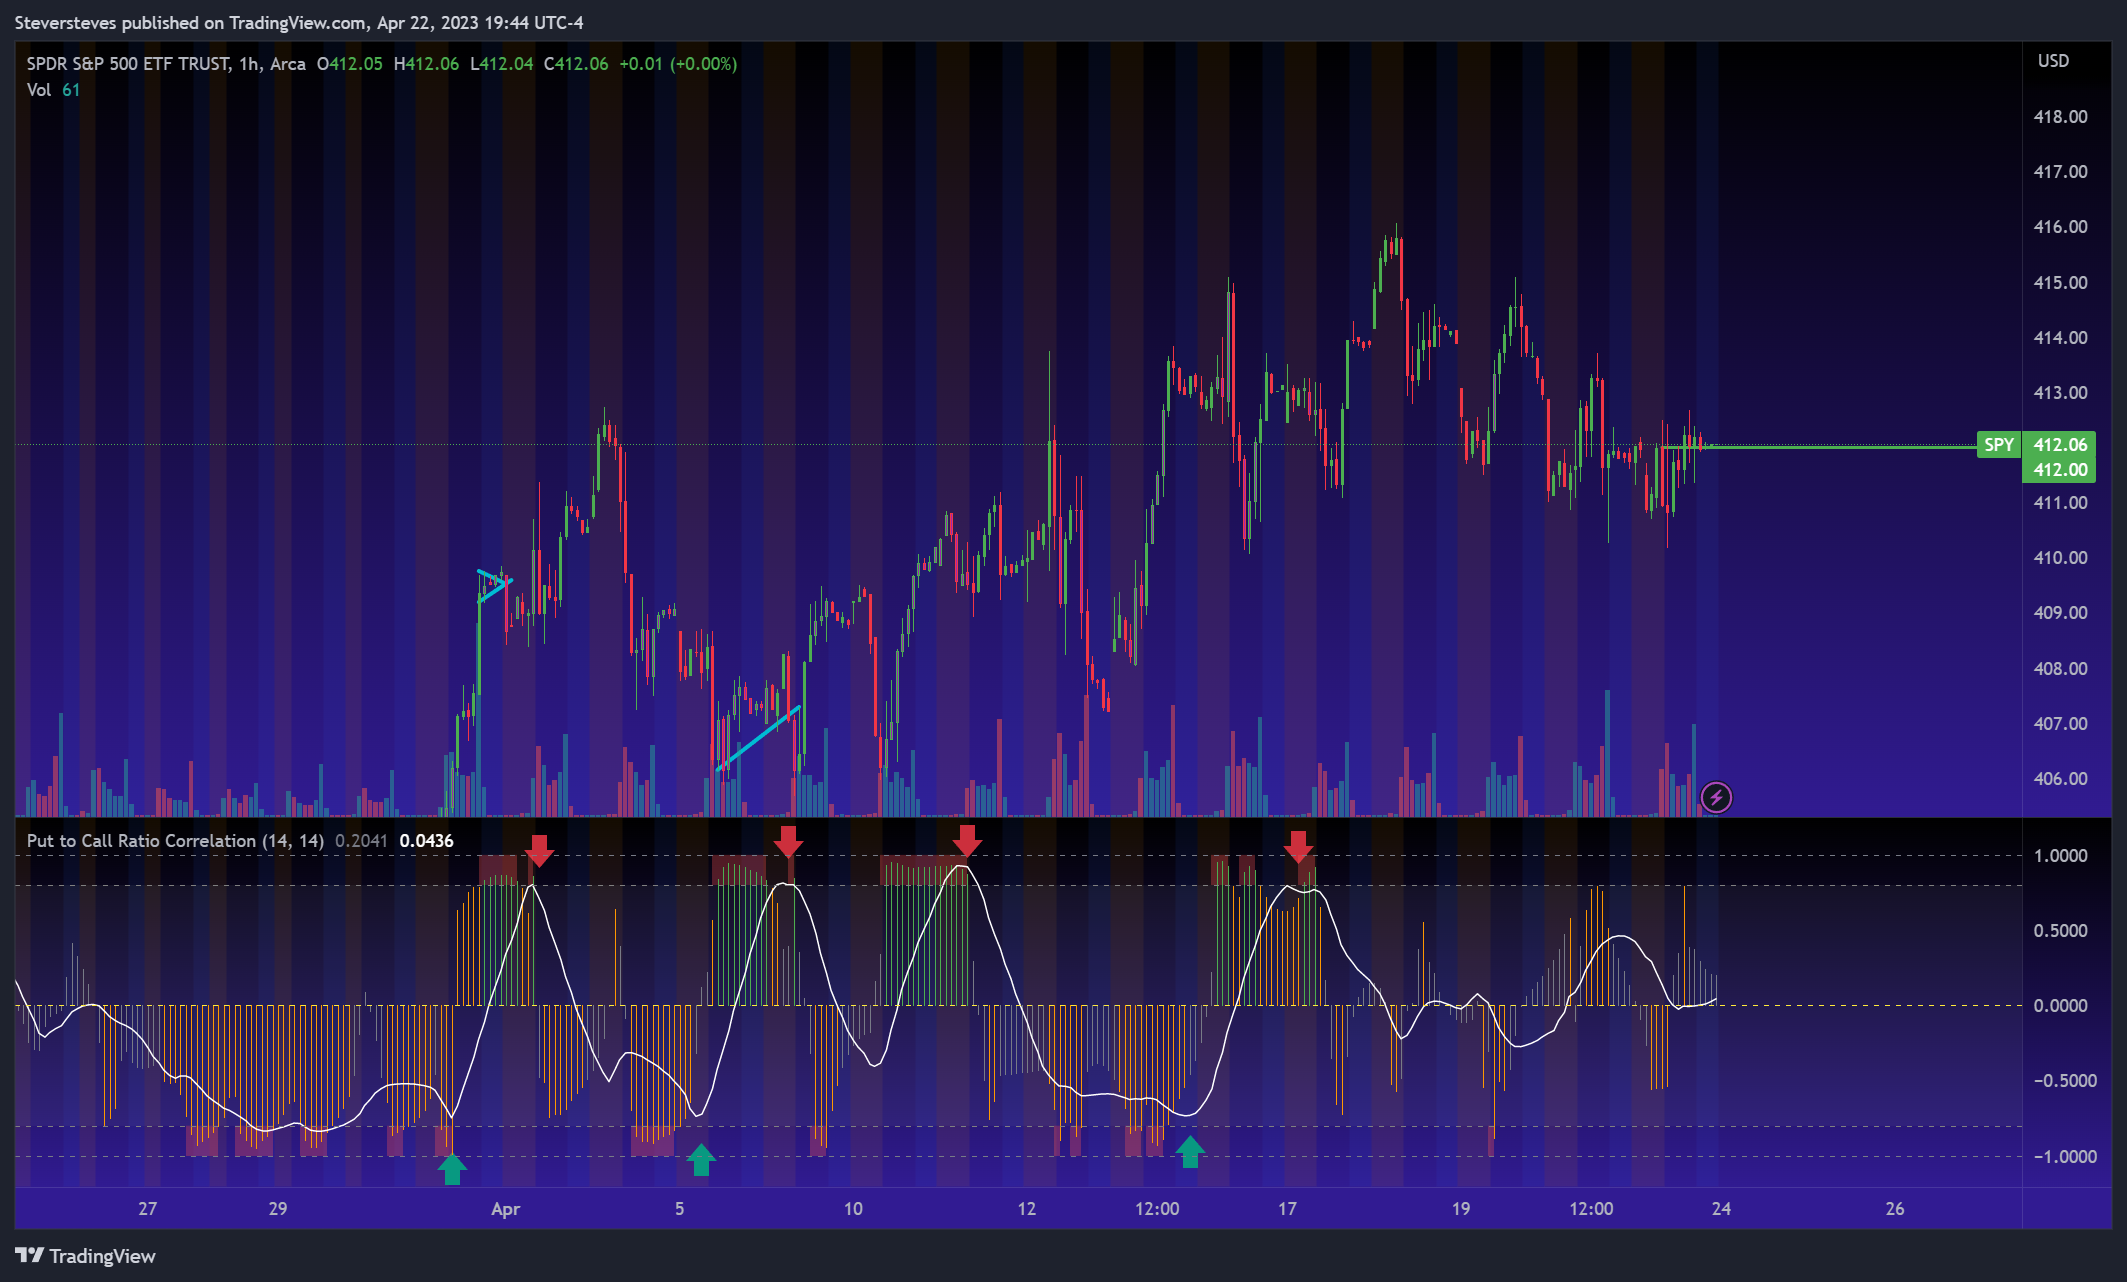The width and height of the screenshot is (2127, 1282).
Task: Click the 408.00 price axis label
Action: (2061, 669)
